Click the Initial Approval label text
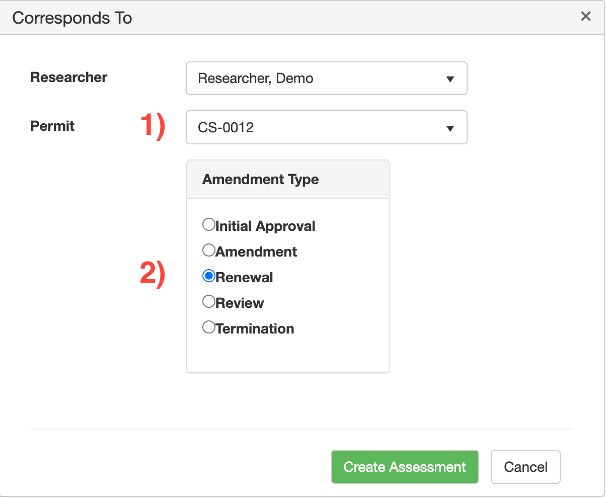The image size is (606, 498). click(266, 226)
